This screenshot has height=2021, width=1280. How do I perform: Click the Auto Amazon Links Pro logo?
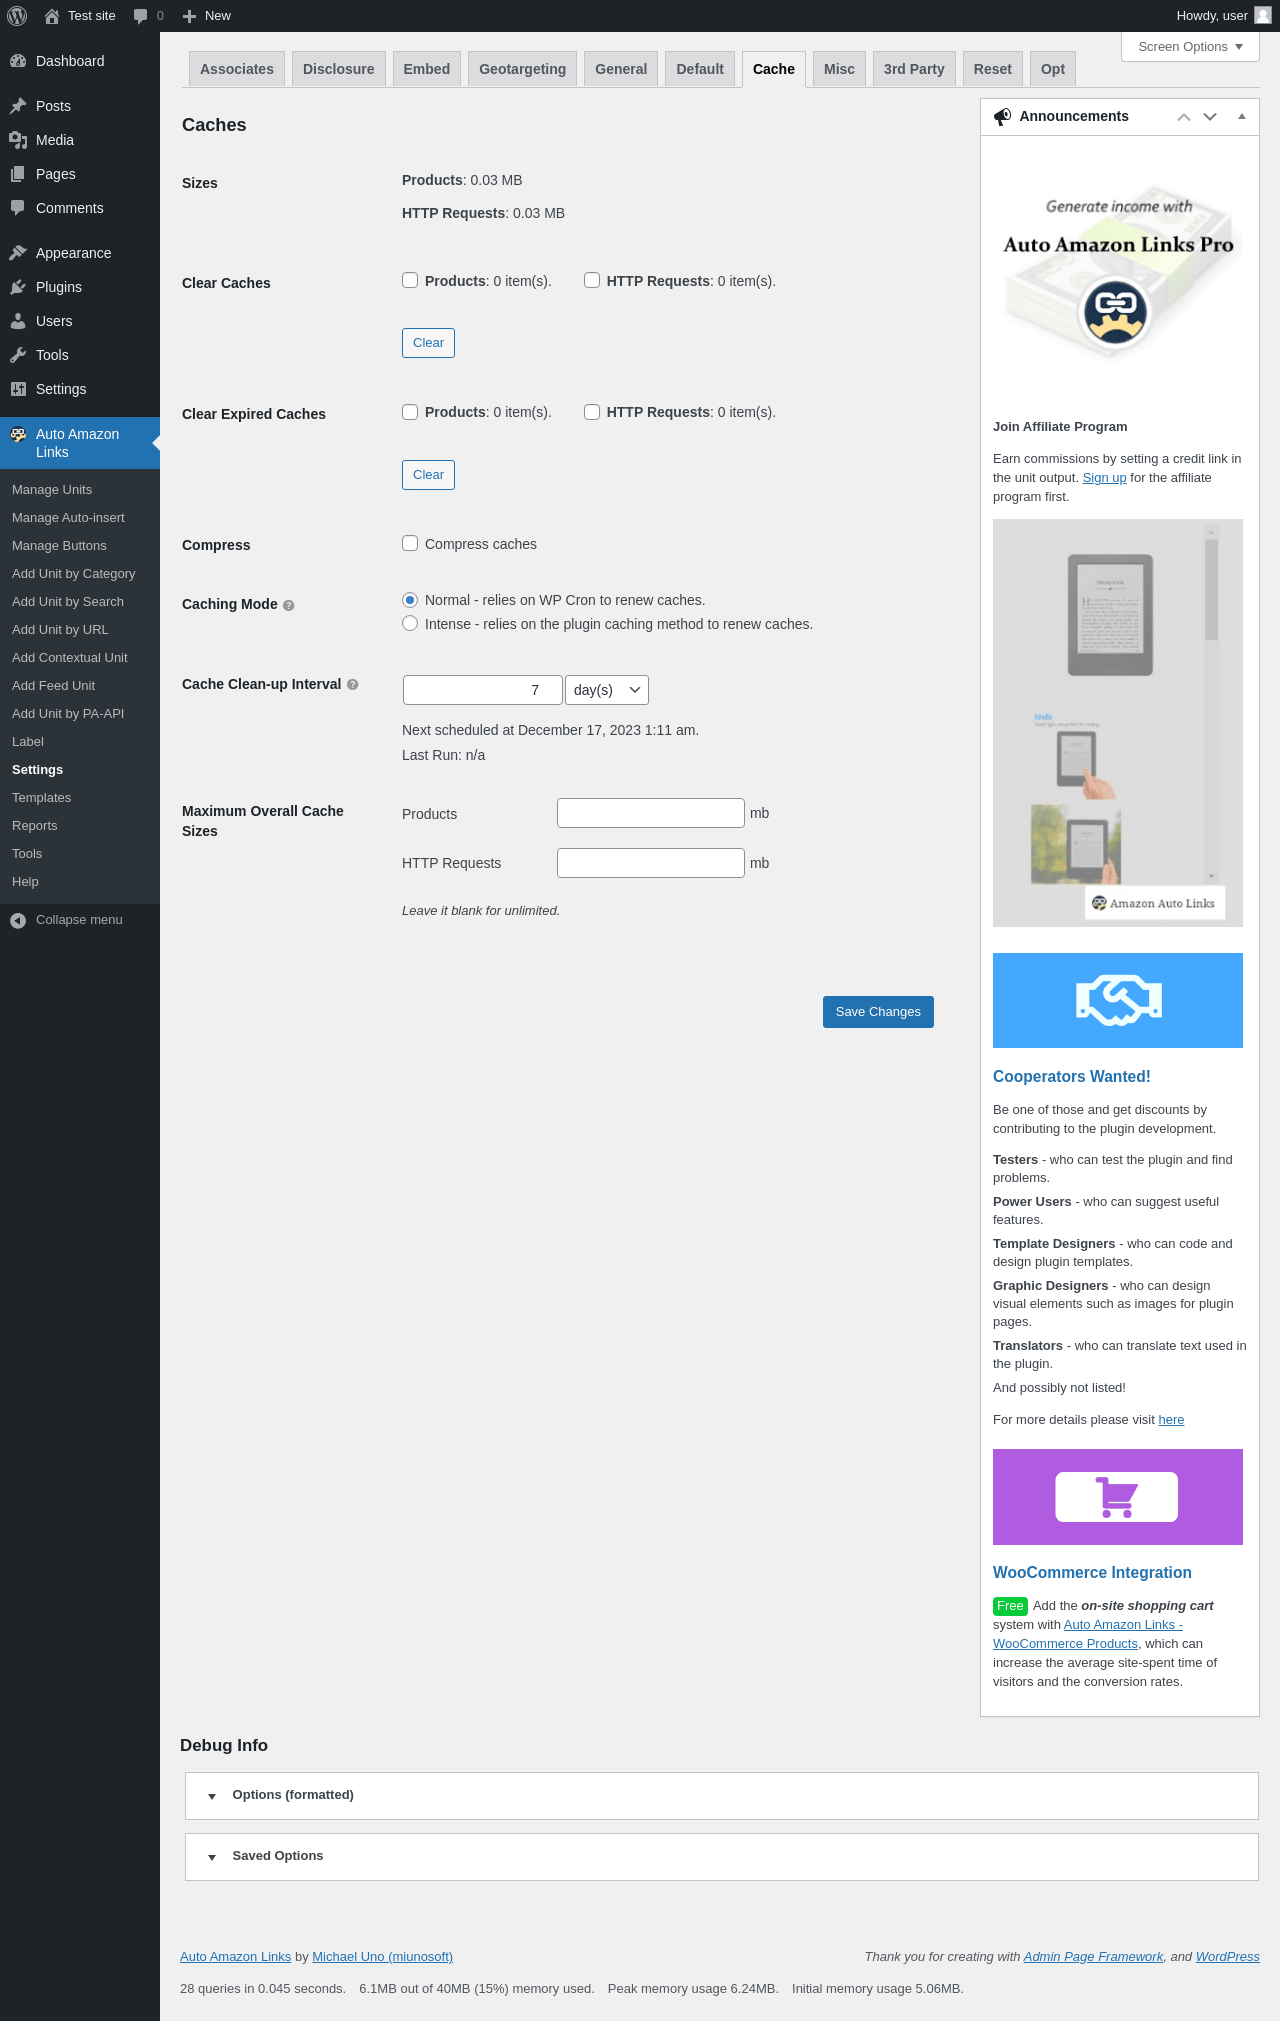tap(1118, 275)
